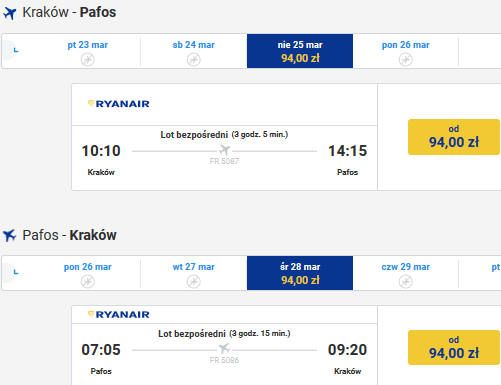
Task: Click the no-flight icon under czw 29 mar
Action: coord(406,282)
